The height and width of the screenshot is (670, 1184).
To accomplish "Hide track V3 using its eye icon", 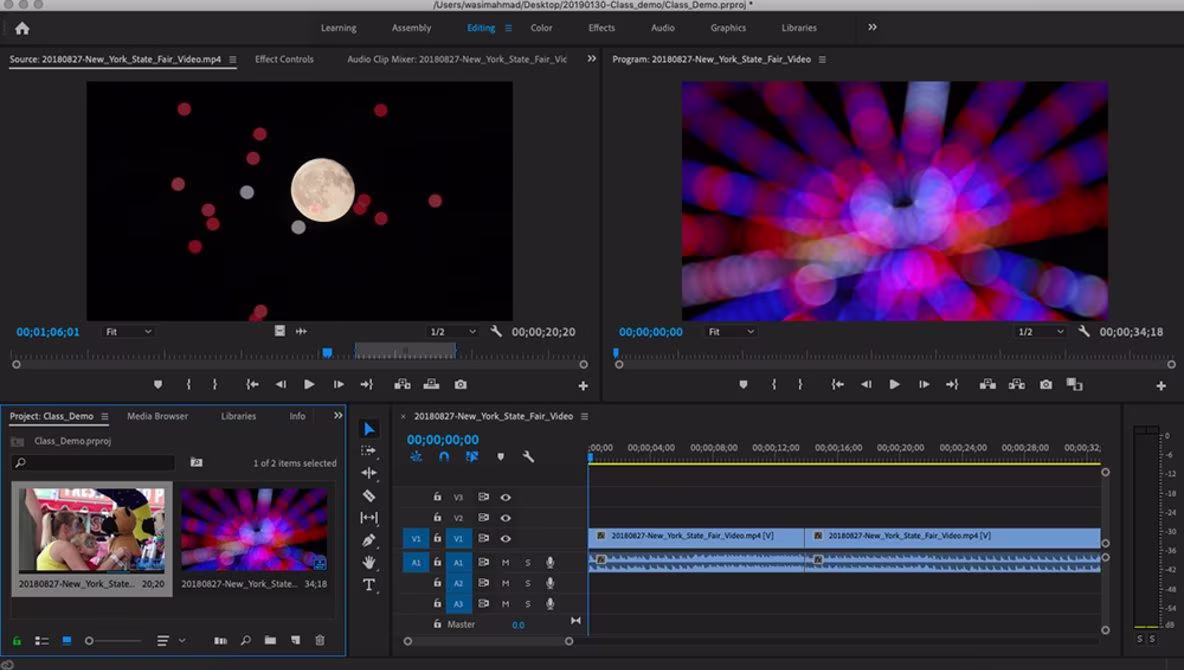I will (506, 497).
